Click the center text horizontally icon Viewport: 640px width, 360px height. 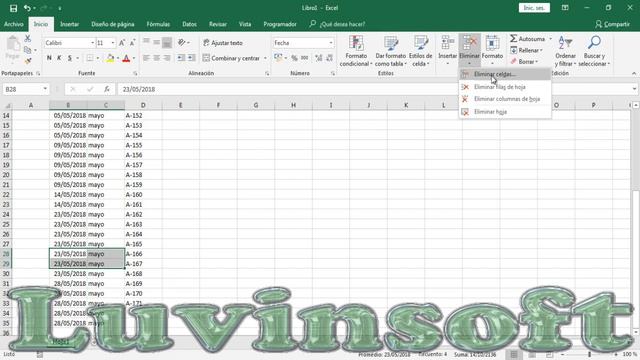tap(157, 58)
